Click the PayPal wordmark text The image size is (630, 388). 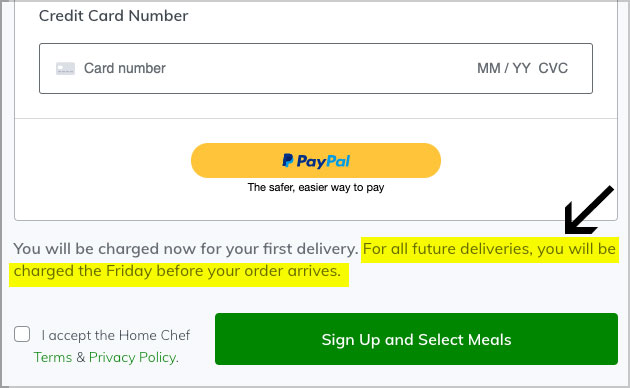point(323,161)
